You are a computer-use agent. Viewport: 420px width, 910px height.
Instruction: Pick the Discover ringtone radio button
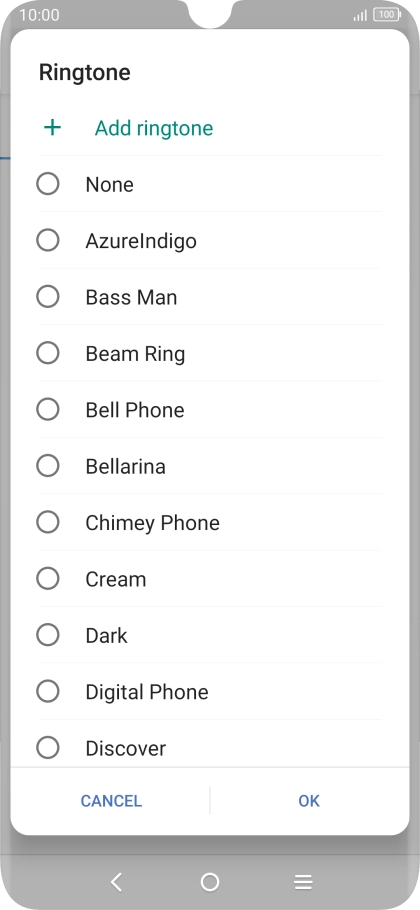click(x=48, y=748)
